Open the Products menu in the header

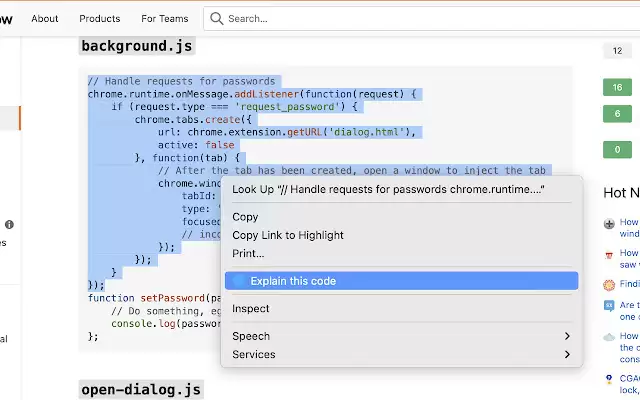pyautogui.click(x=100, y=19)
